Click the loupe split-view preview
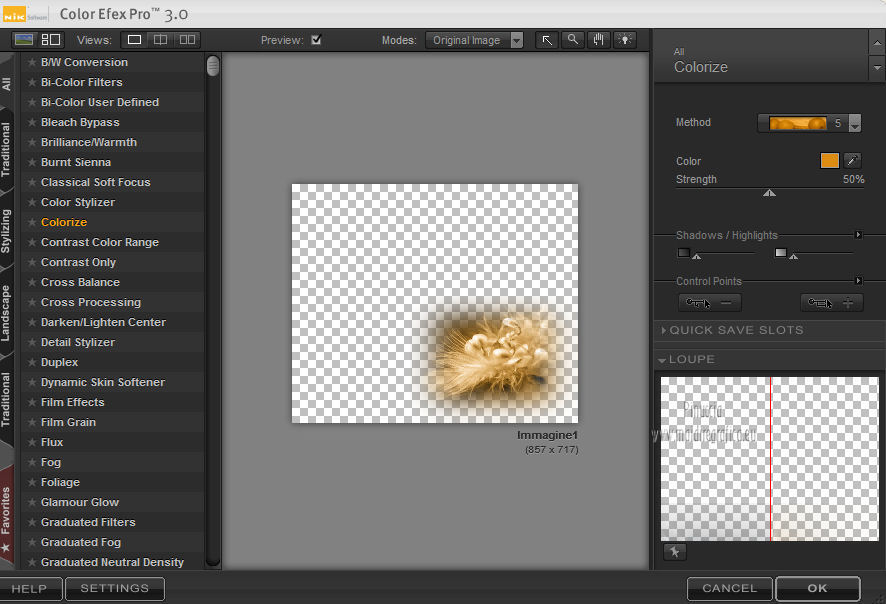The height and width of the screenshot is (604, 886). (x=770, y=459)
